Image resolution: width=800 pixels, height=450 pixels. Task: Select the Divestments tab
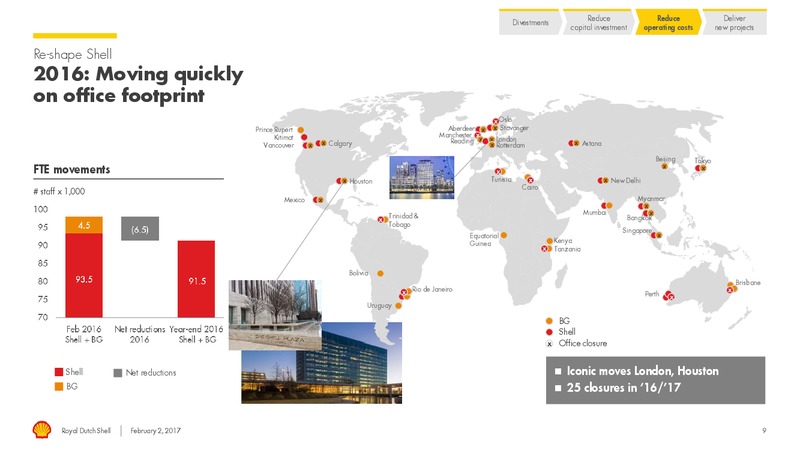pos(530,22)
